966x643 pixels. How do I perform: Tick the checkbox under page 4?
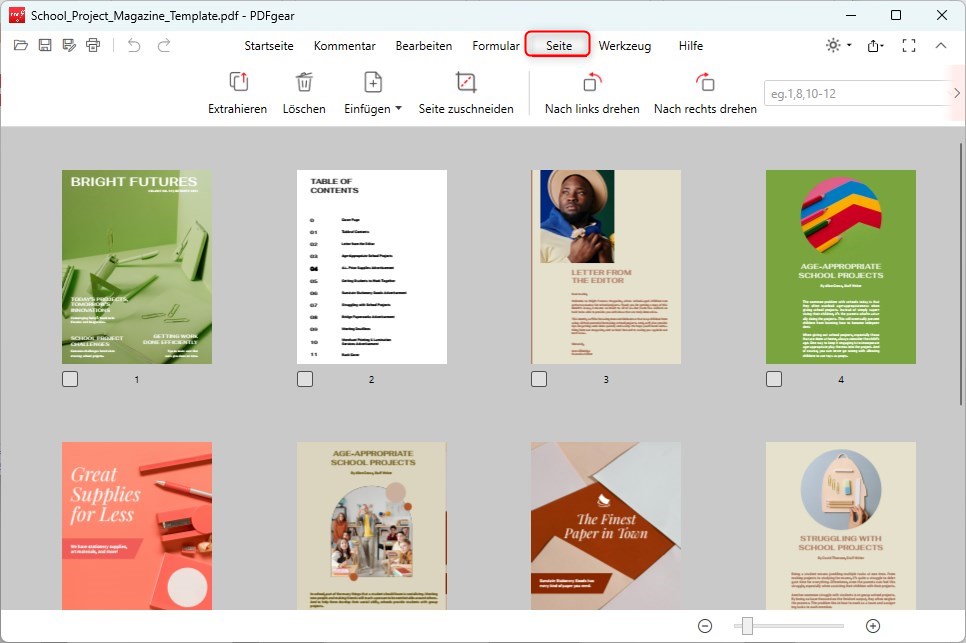pos(774,379)
